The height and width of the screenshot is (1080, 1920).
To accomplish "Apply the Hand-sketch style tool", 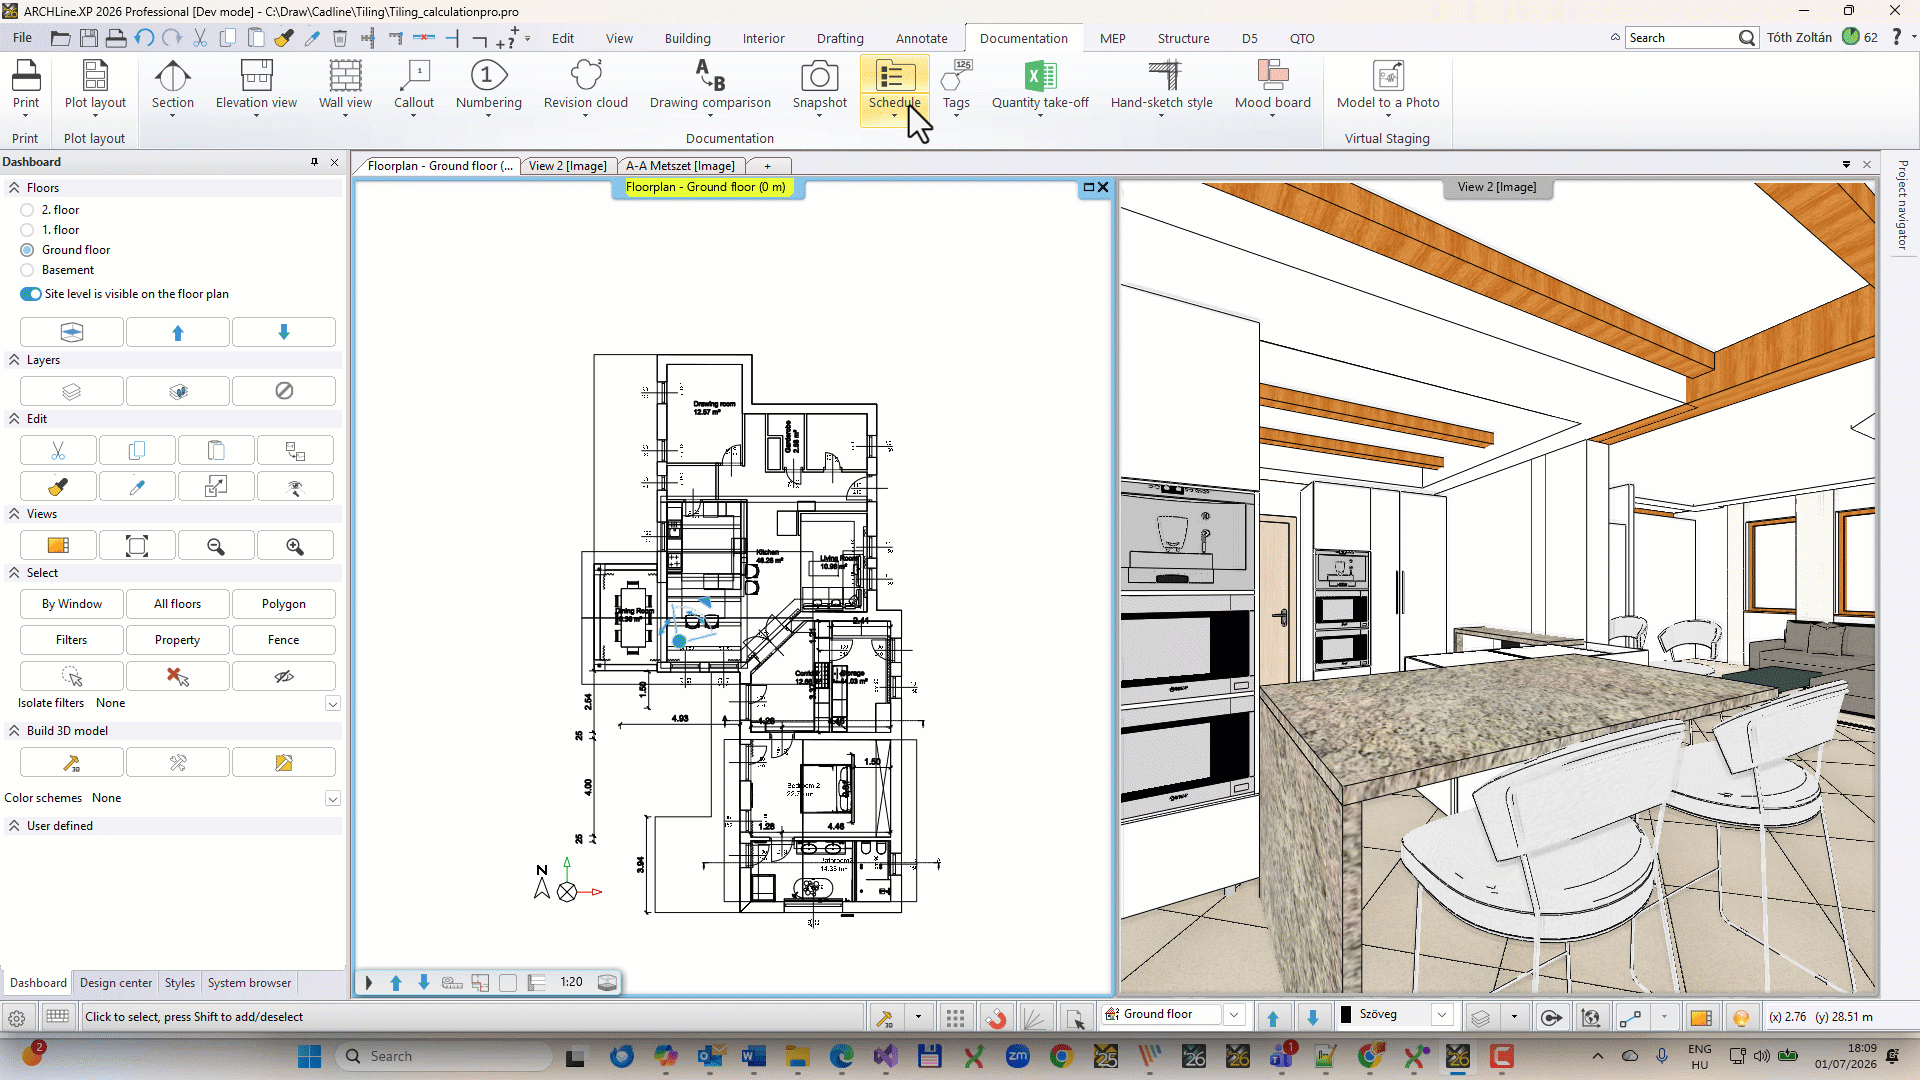I will (x=1161, y=86).
